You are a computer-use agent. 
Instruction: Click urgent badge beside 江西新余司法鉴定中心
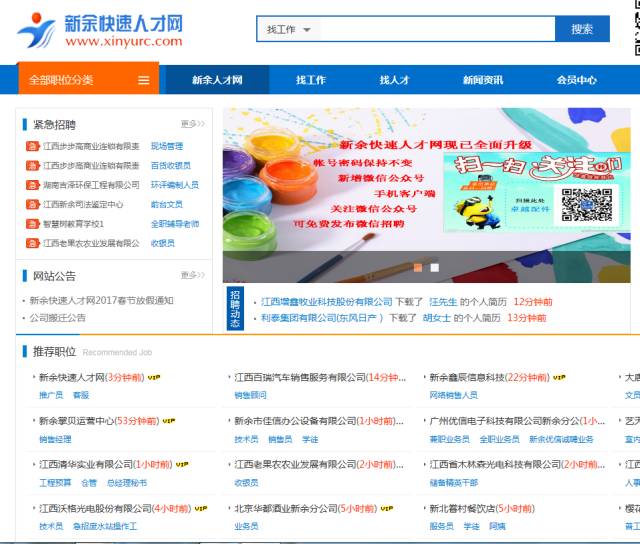tap(32, 204)
